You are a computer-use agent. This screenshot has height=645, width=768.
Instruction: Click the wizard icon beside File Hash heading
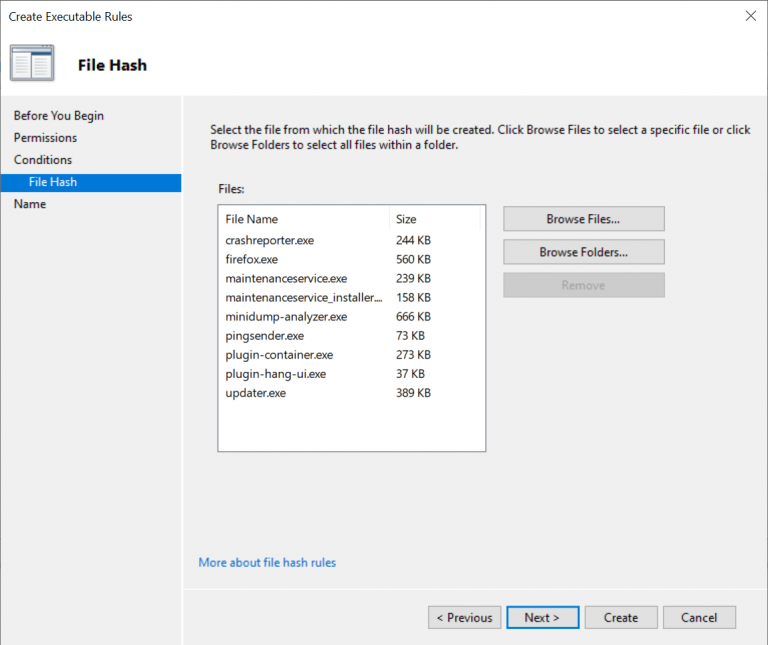[32, 64]
